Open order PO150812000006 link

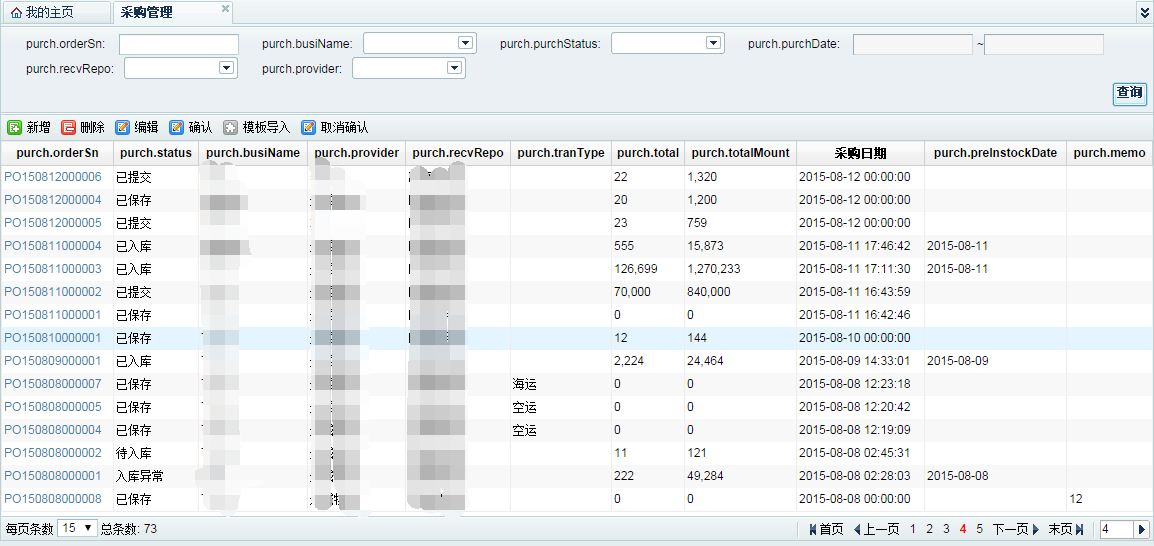[x=53, y=177]
